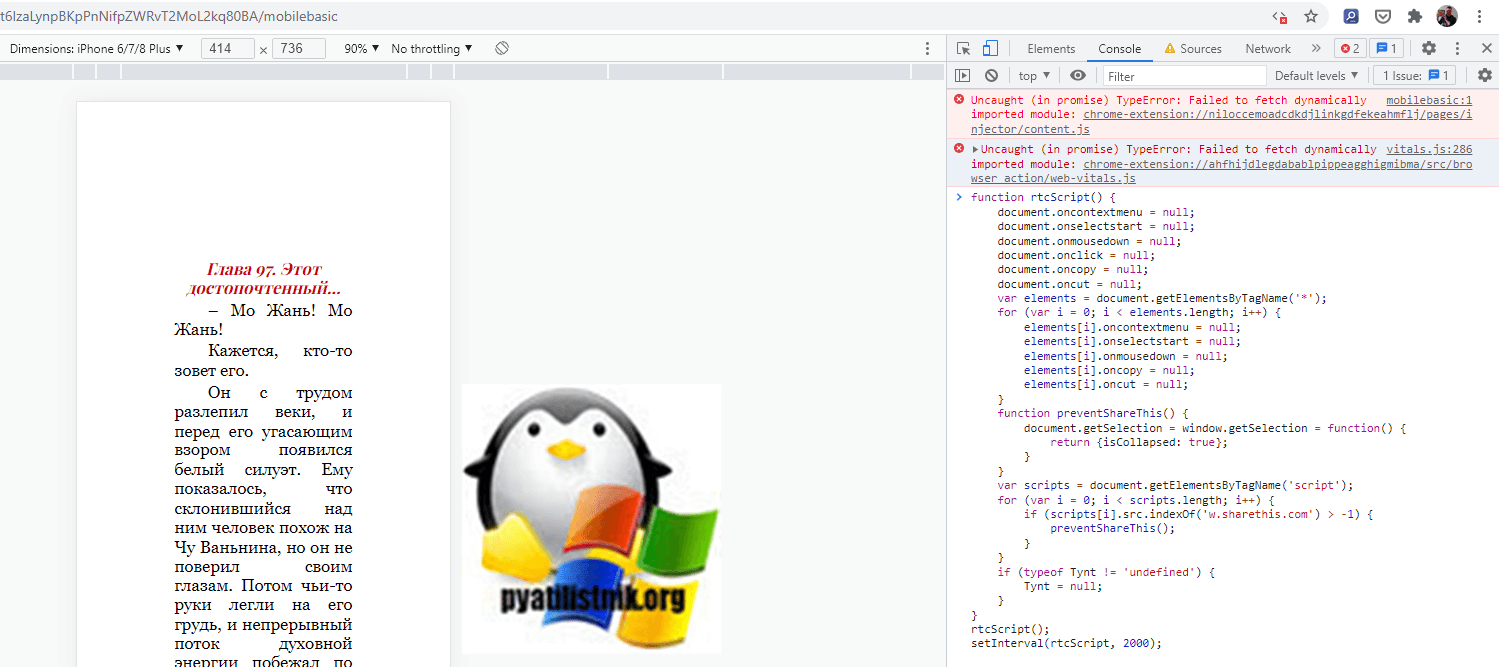The height and width of the screenshot is (667, 1499).
Task: Click the live expression eye icon
Action: (1077, 75)
